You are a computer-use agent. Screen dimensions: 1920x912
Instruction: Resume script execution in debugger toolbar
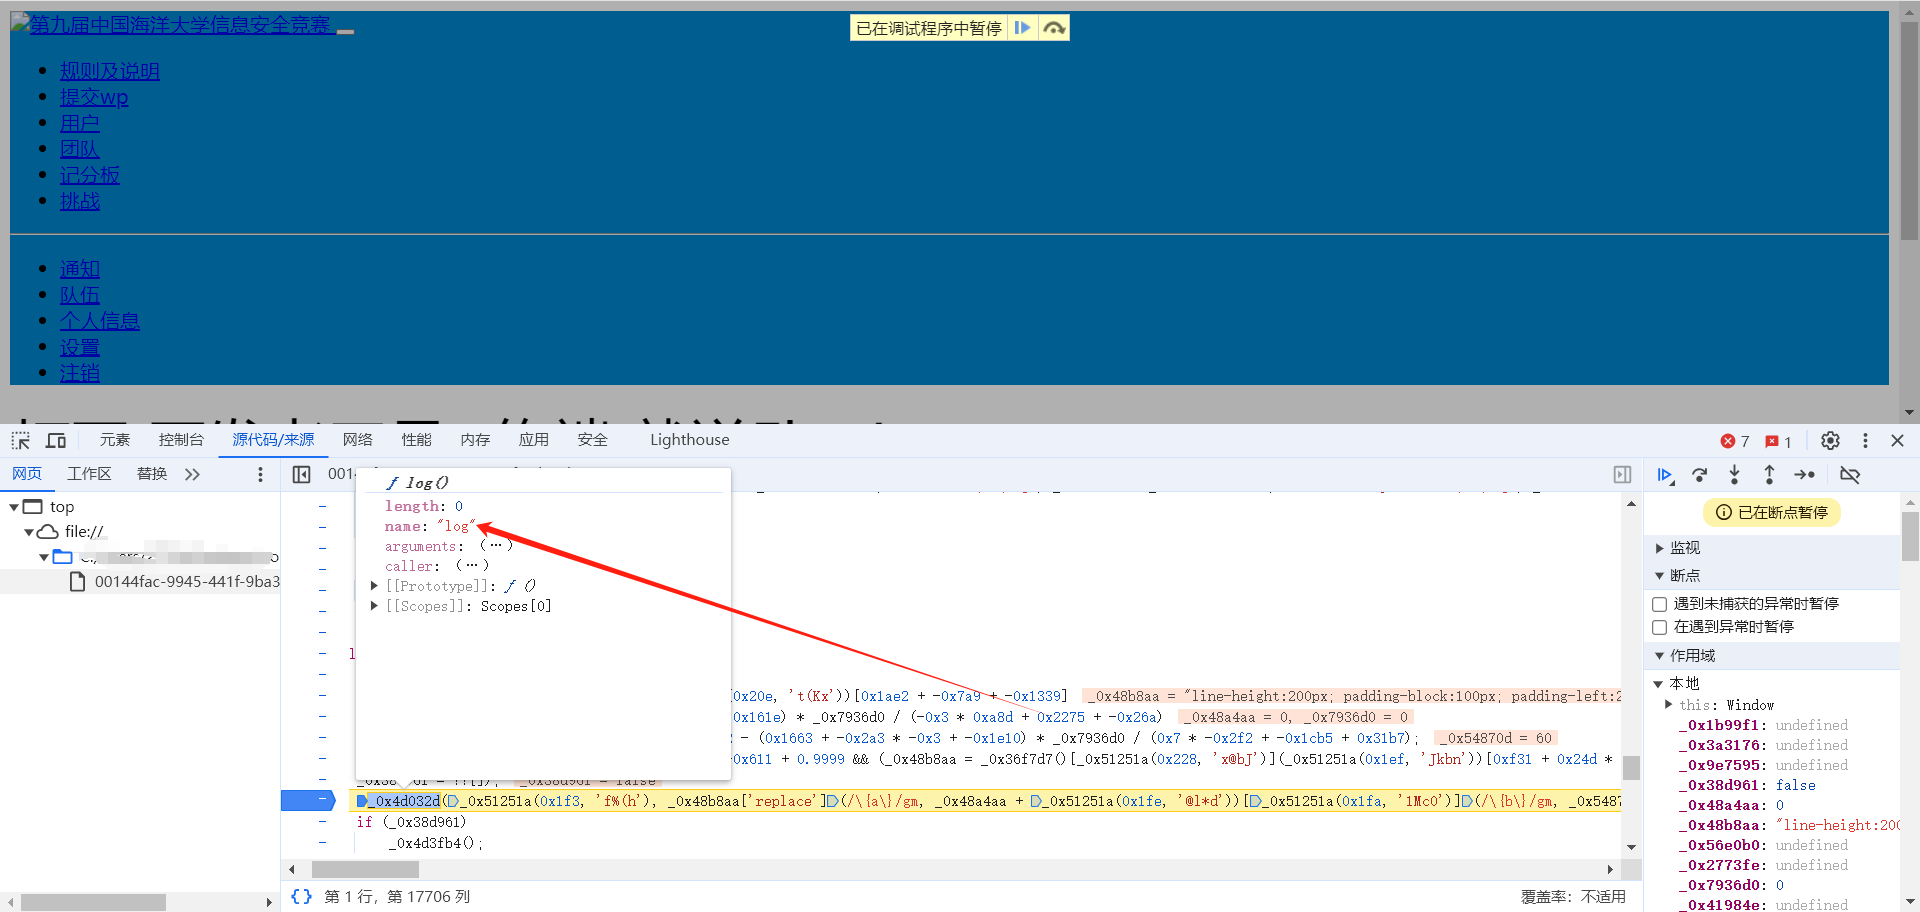(x=1665, y=475)
